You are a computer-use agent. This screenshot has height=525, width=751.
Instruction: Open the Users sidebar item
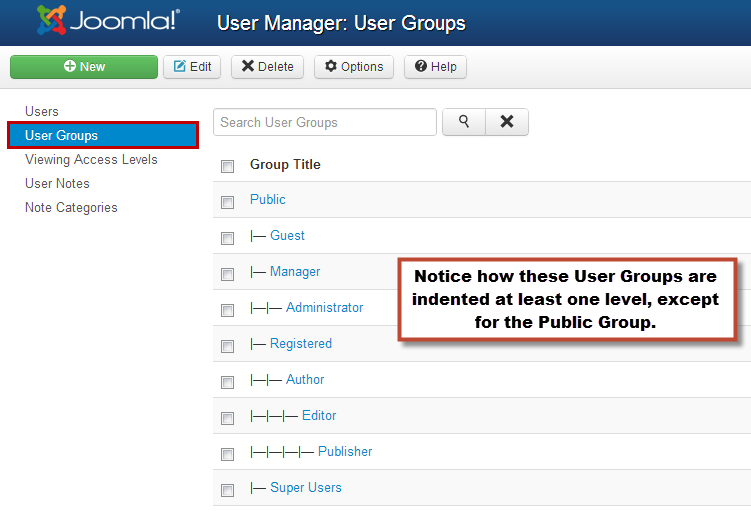click(42, 112)
